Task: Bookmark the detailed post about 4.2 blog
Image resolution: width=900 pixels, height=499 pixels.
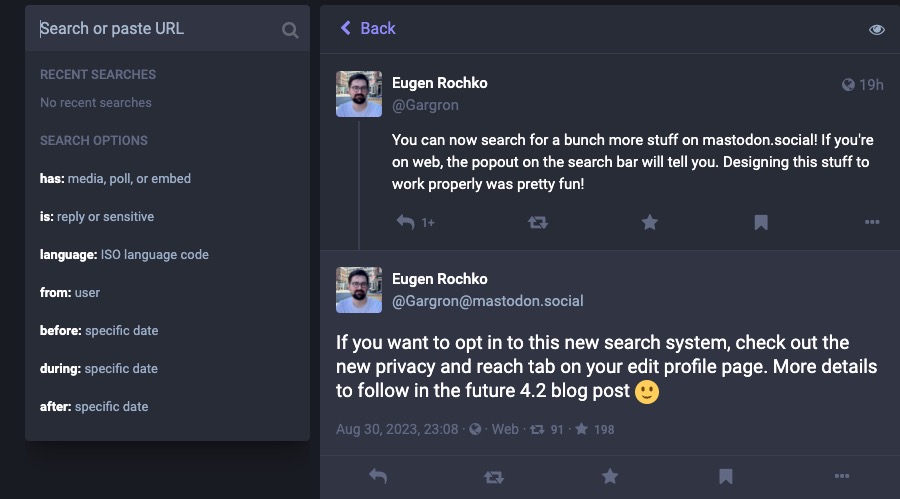Action: (726, 477)
